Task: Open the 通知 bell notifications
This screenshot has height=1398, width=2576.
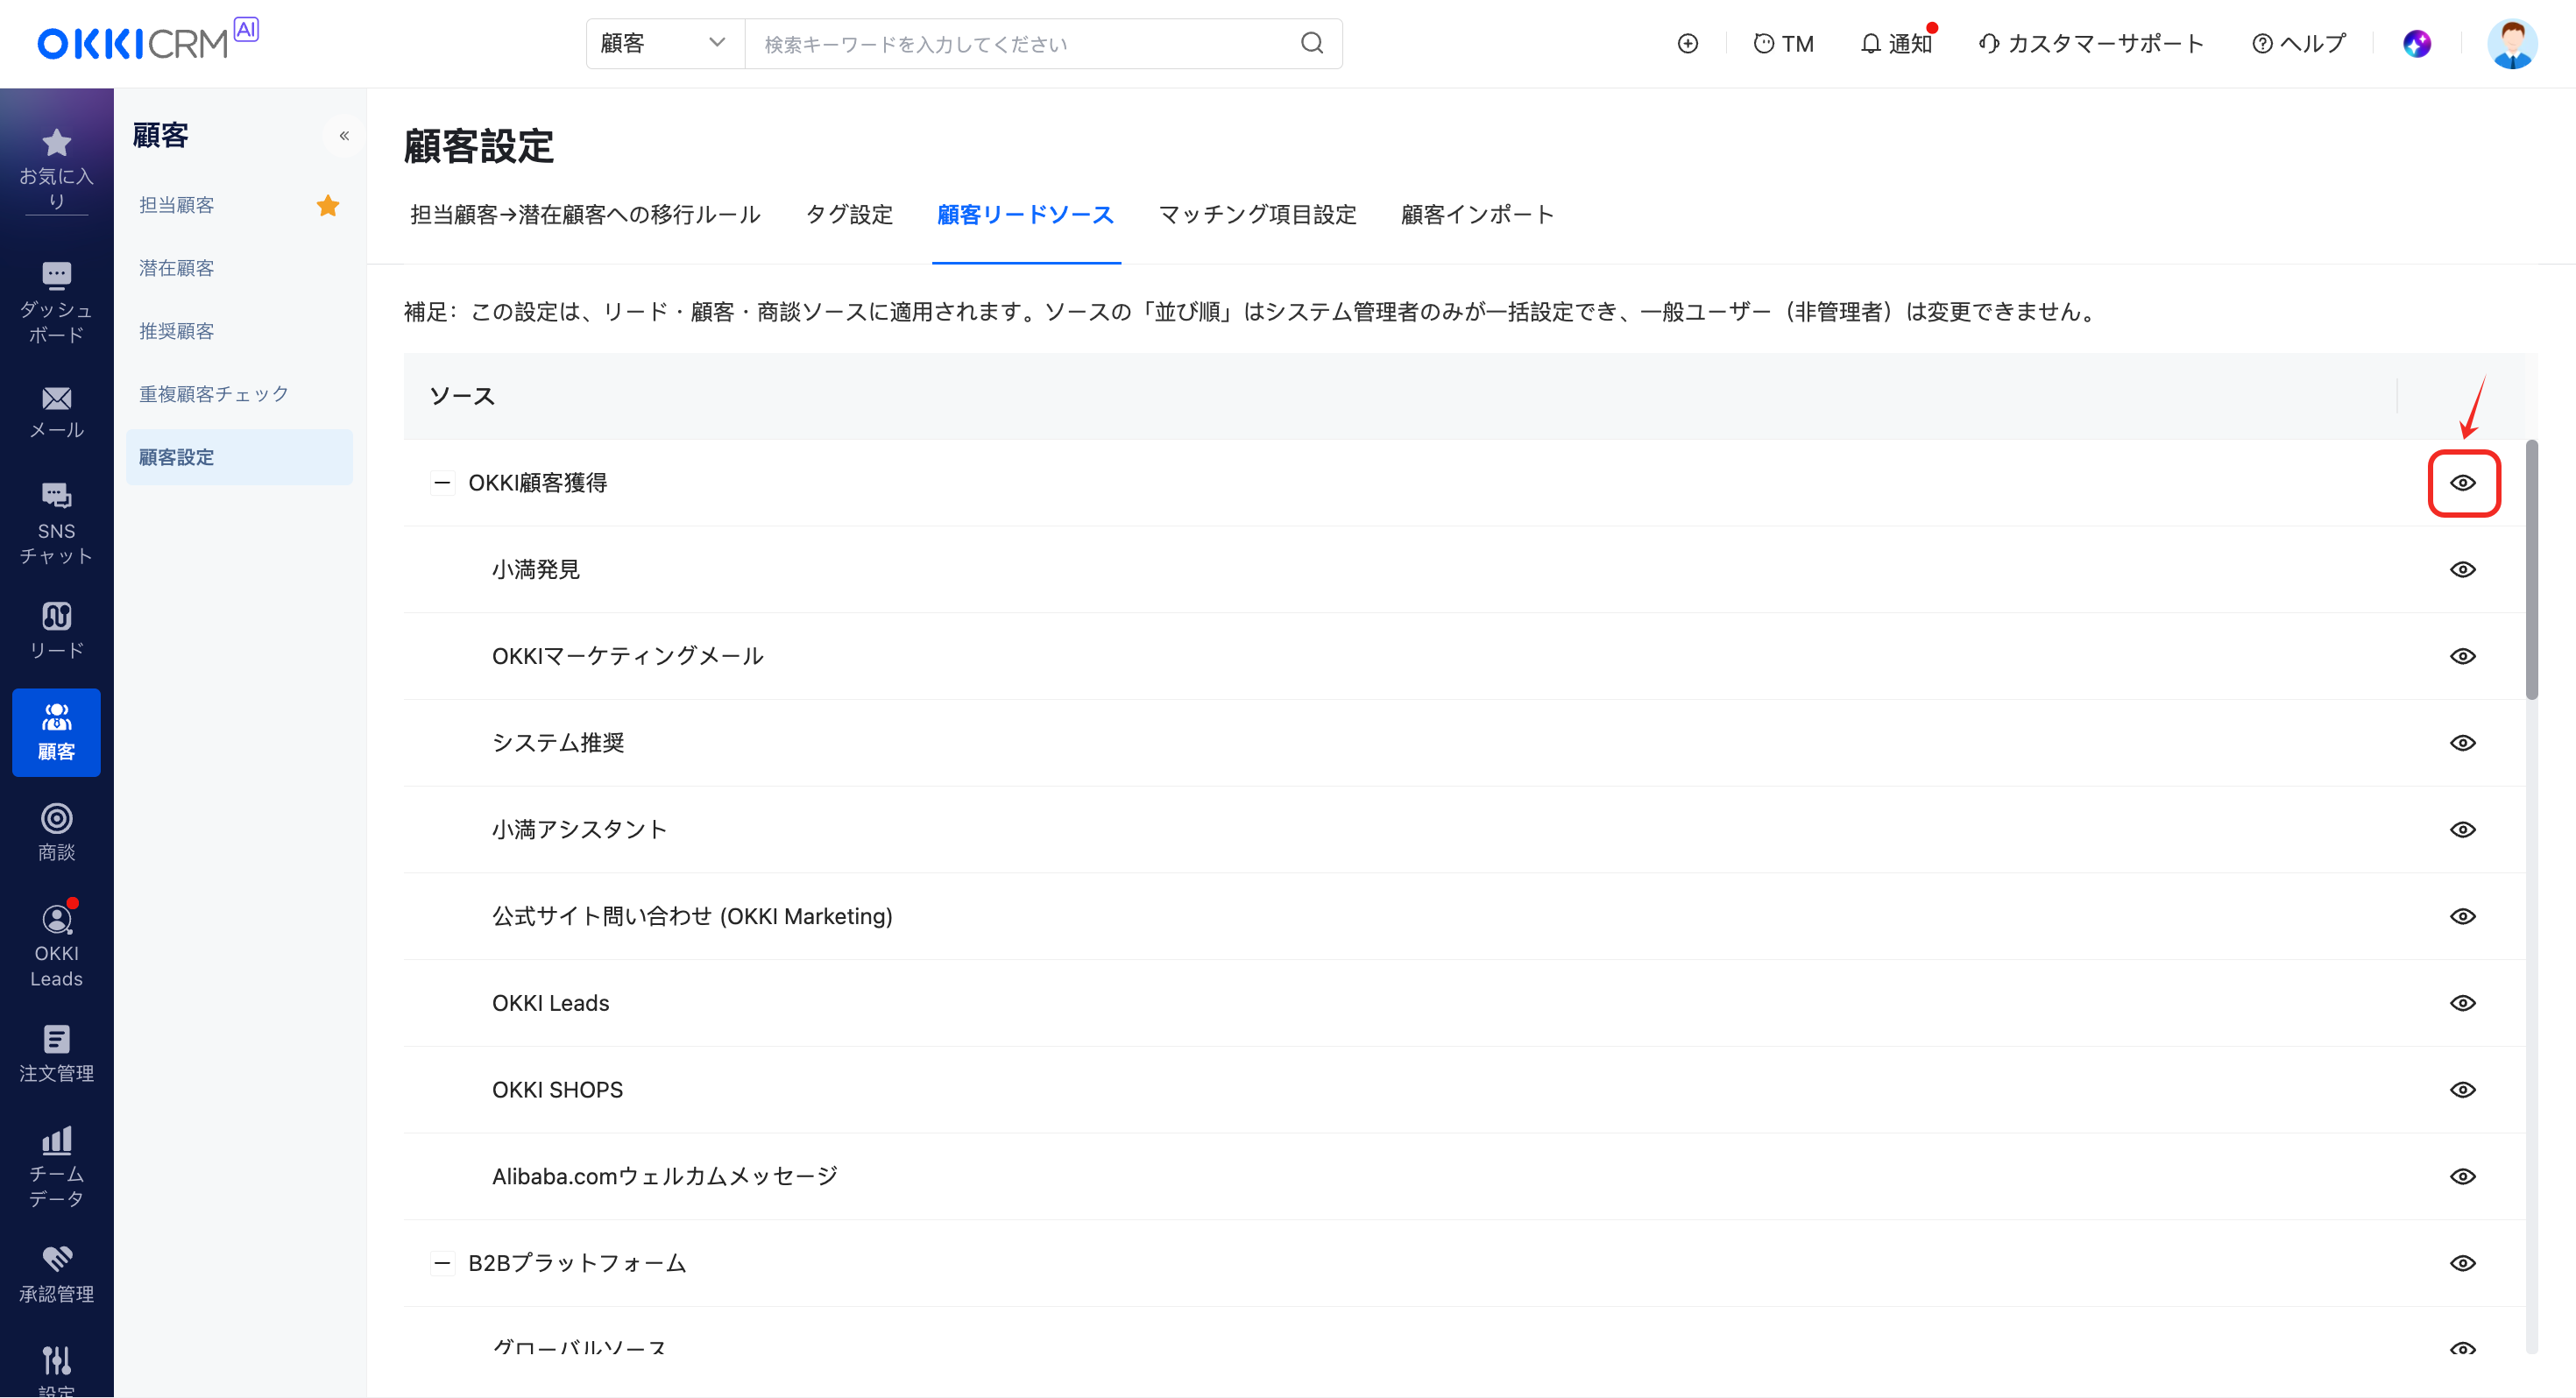Action: click(x=1896, y=43)
